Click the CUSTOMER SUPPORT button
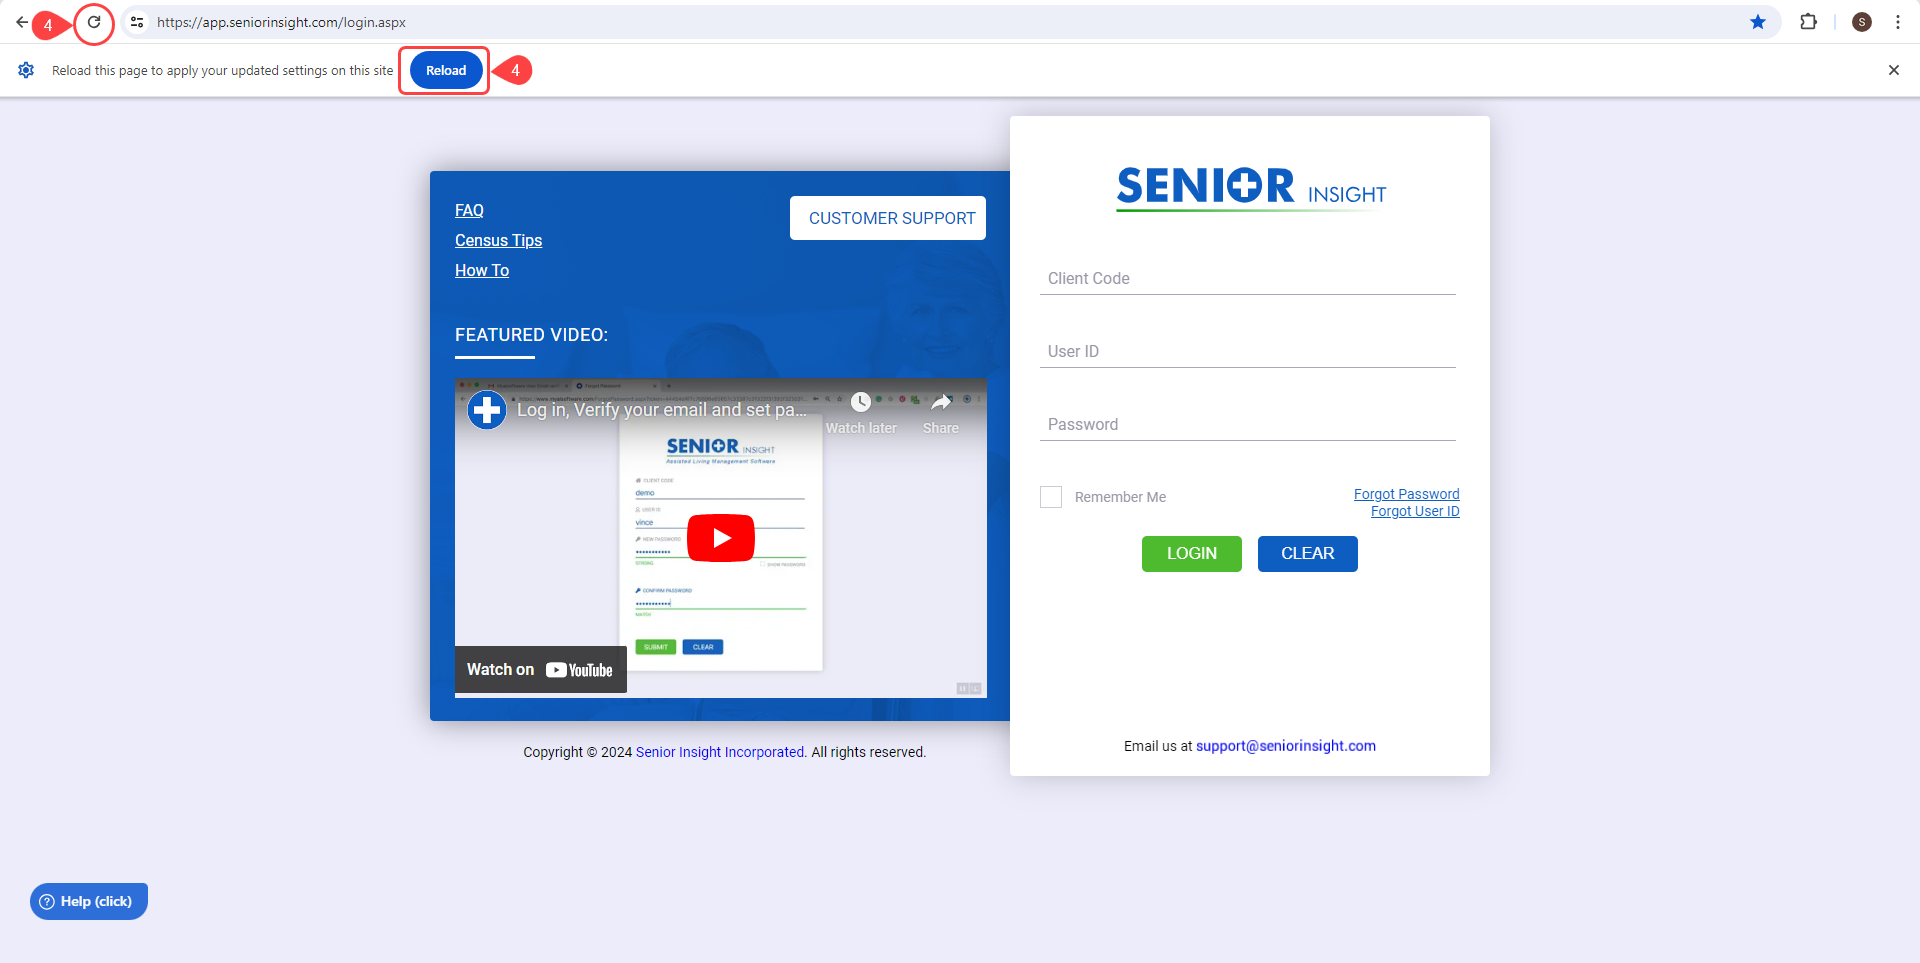The image size is (1920, 963). point(888,218)
